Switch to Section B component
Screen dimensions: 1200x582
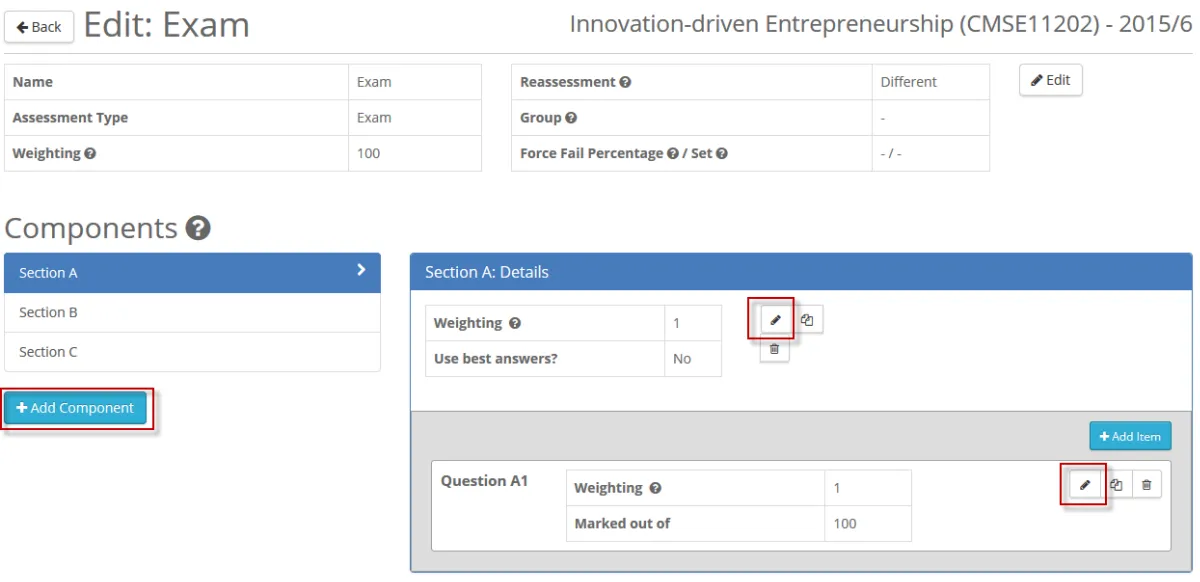pyautogui.click(x=192, y=313)
